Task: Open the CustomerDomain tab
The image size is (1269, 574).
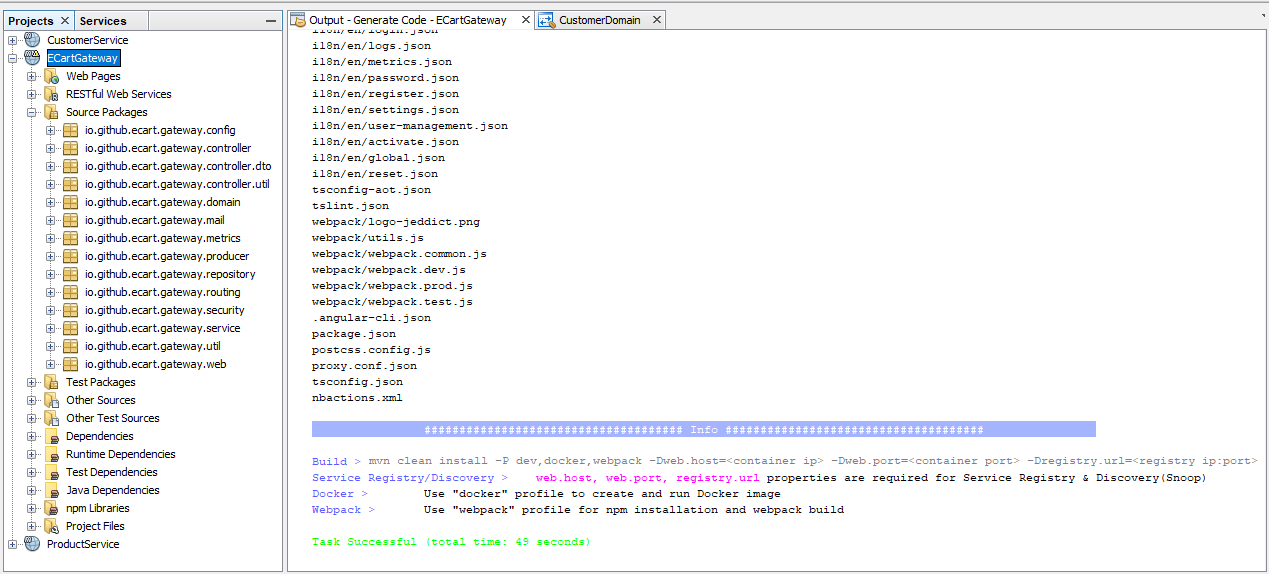Action: tap(600, 19)
